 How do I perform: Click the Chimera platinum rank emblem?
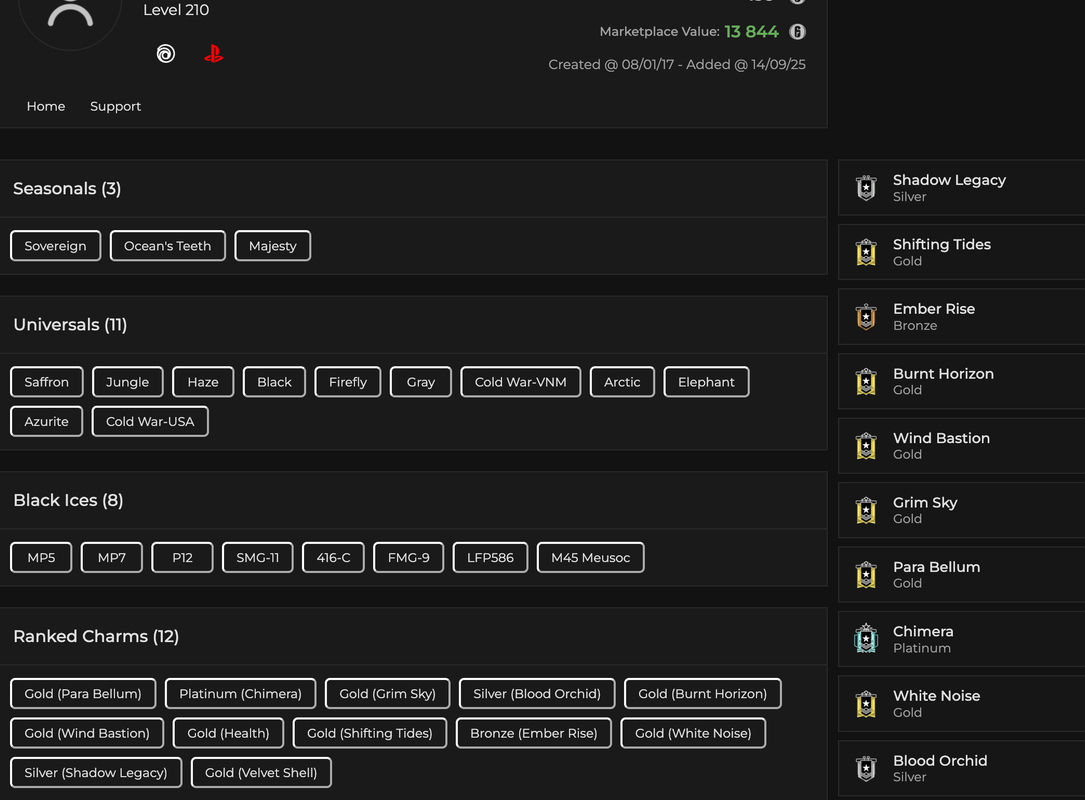click(866, 639)
